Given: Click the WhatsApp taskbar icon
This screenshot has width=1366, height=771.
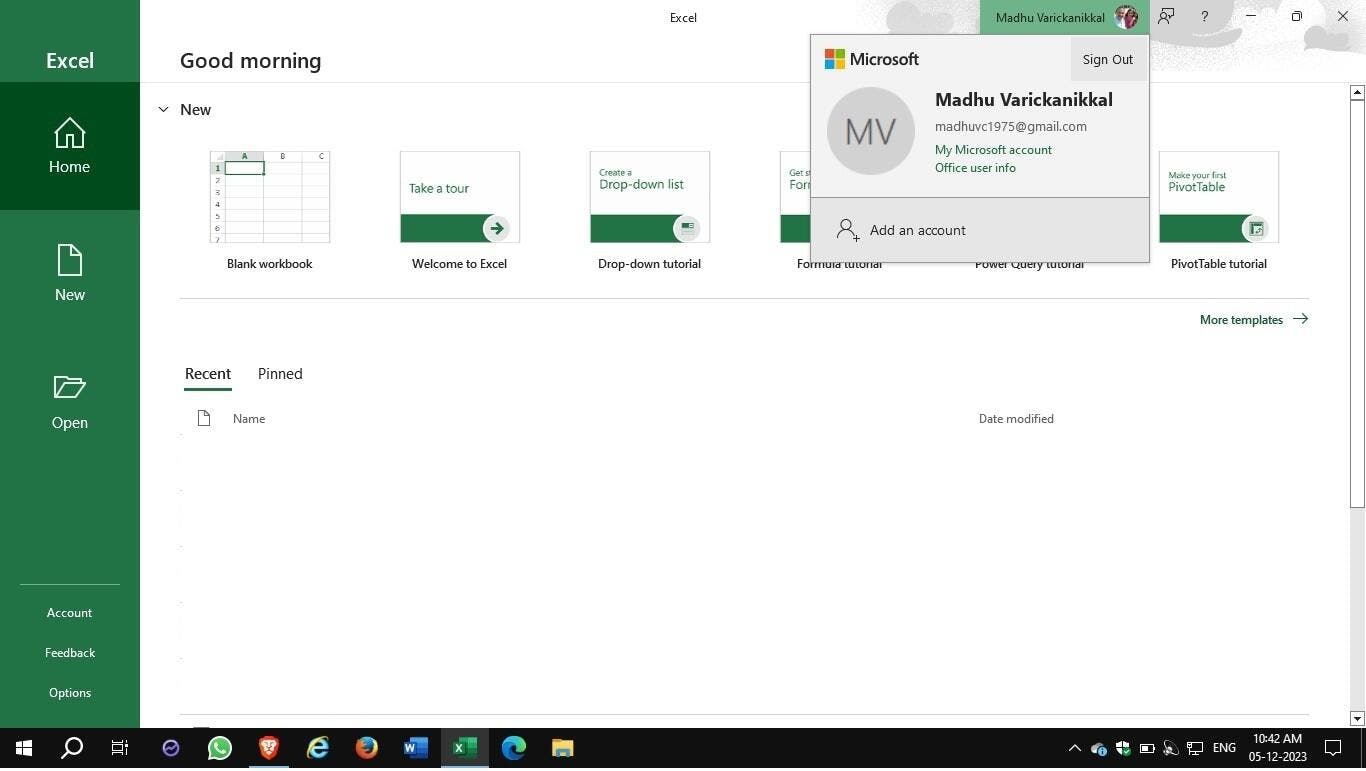Looking at the screenshot, I should [x=219, y=748].
